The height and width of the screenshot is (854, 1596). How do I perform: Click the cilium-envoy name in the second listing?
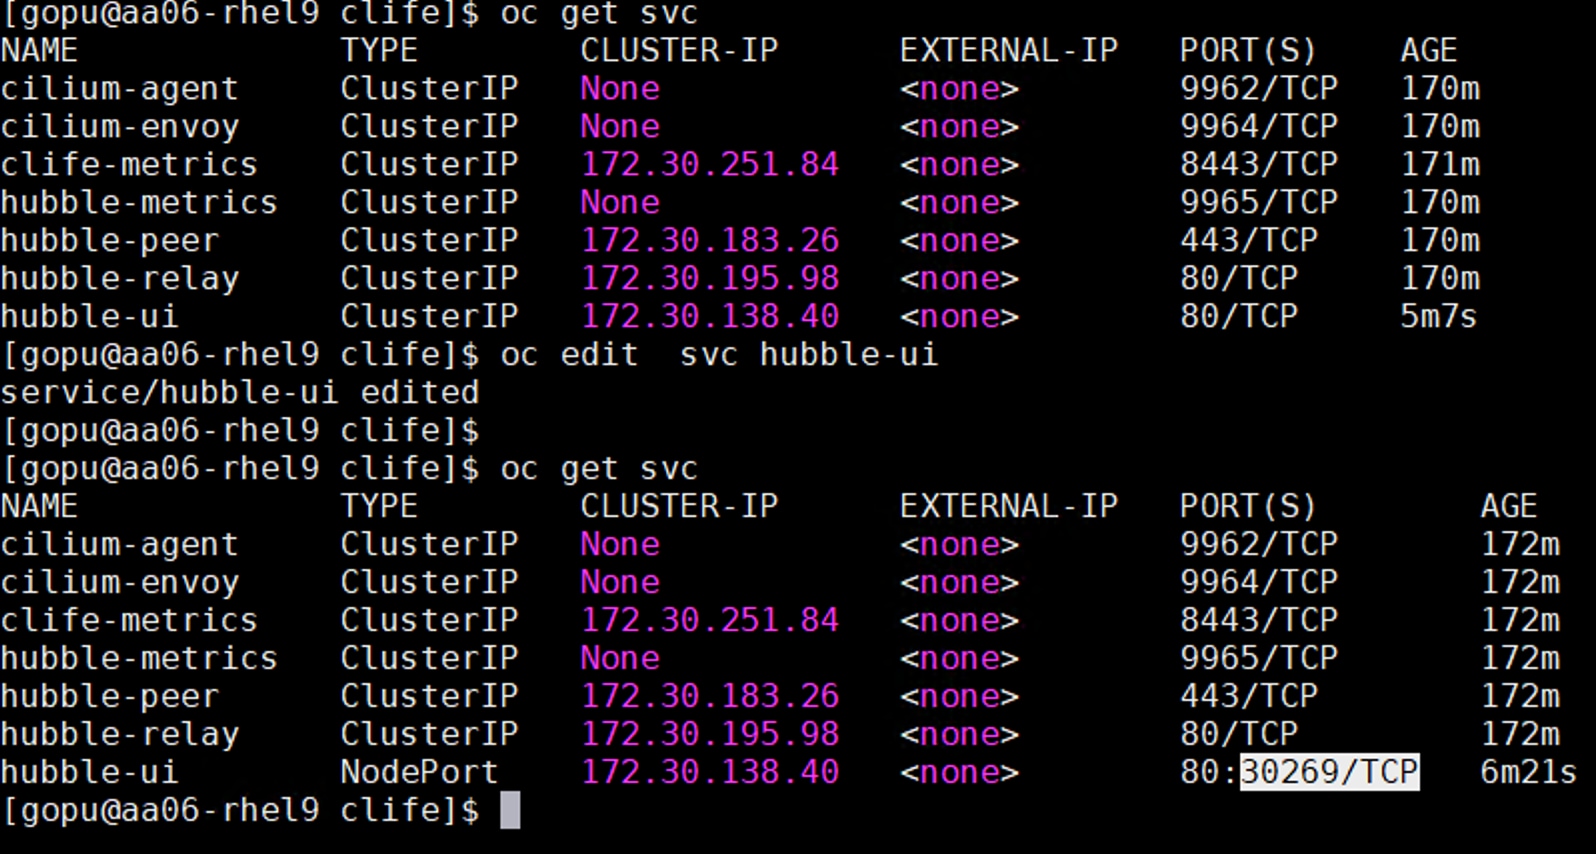pyautogui.click(x=120, y=582)
